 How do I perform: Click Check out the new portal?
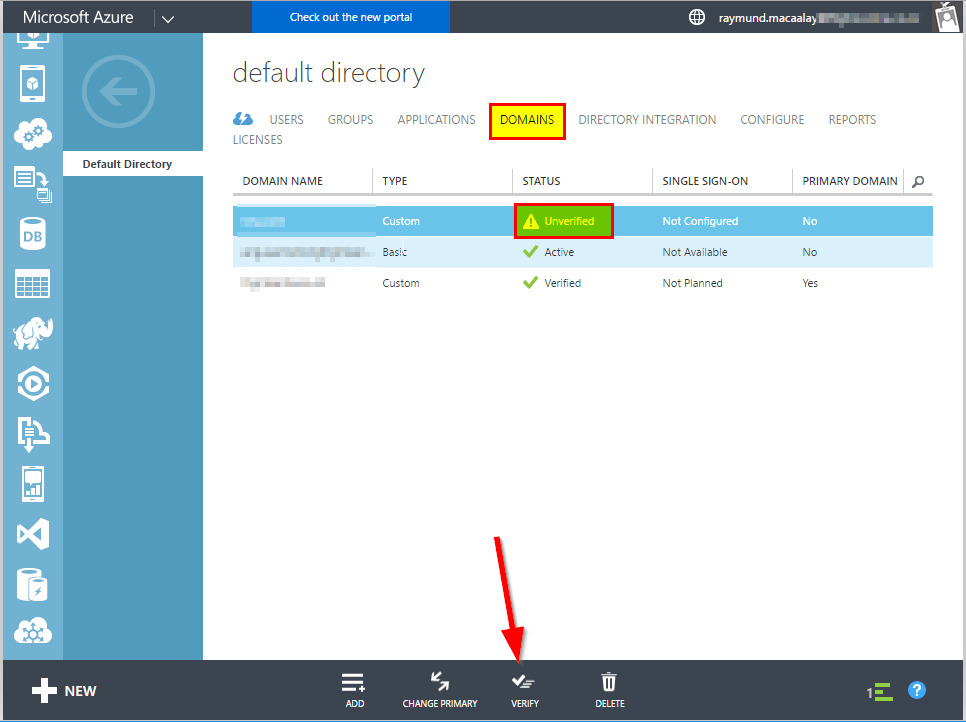click(350, 16)
